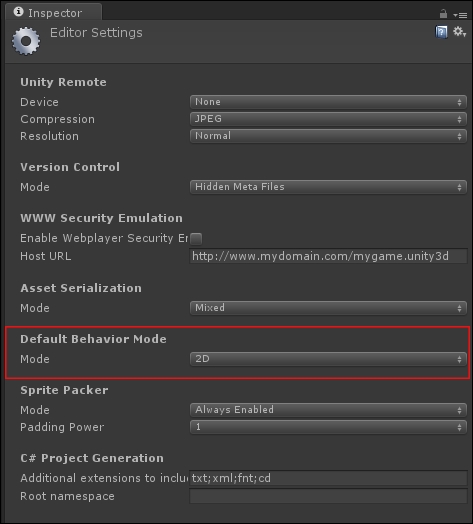Open the Resolution Normal dropdown
This screenshot has width=473, height=524.
click(x=328, y=136)
